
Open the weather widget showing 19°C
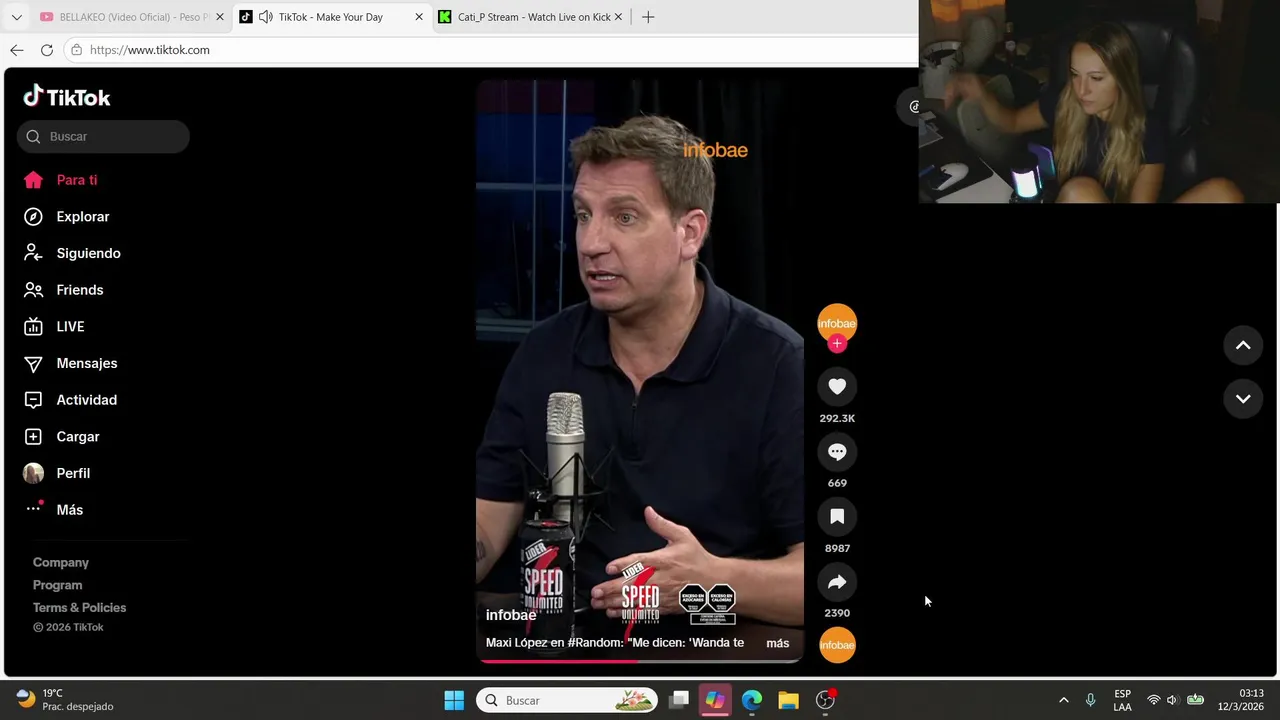[x=66, y=700]
